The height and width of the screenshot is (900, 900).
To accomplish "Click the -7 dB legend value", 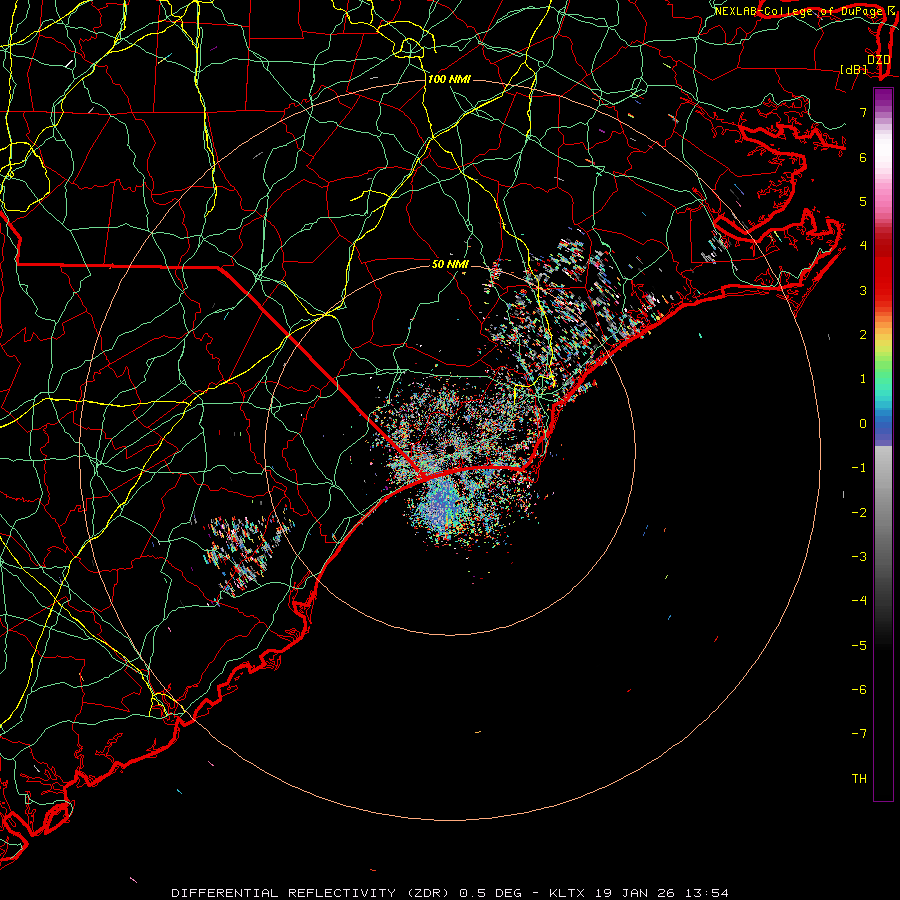I will (x=859, y=734).
